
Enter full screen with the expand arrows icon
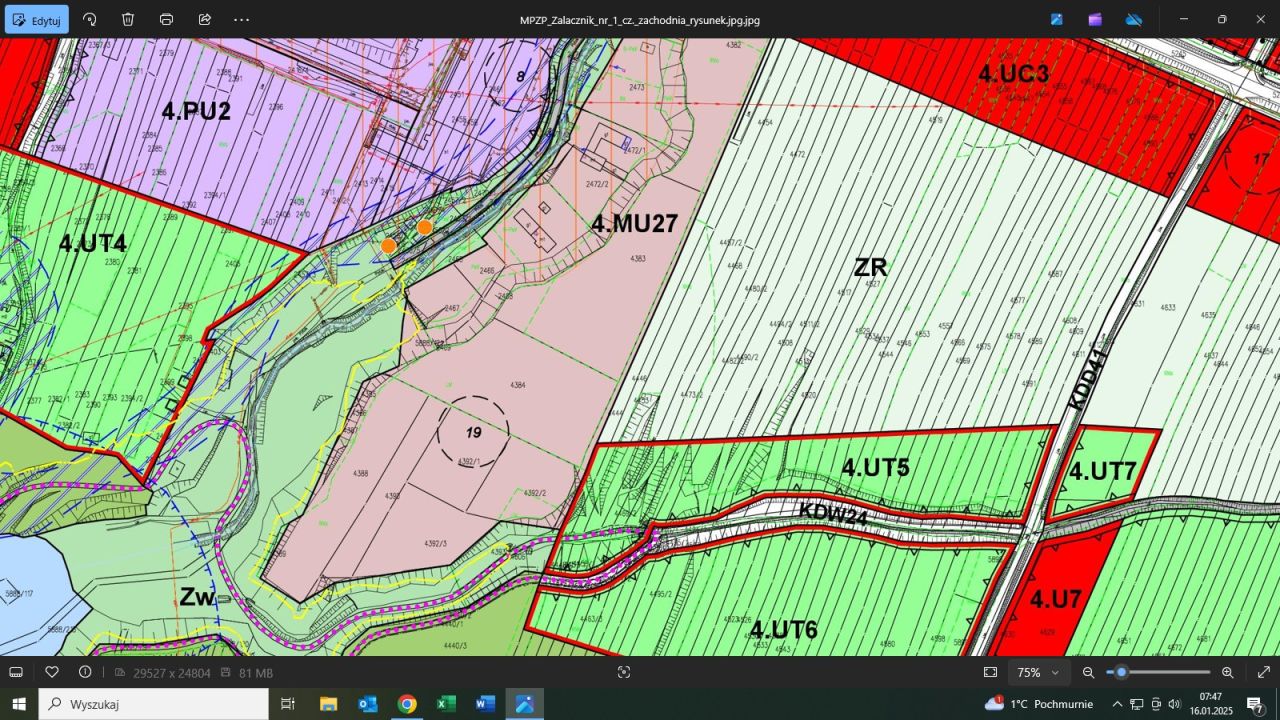pos(1263,673)
